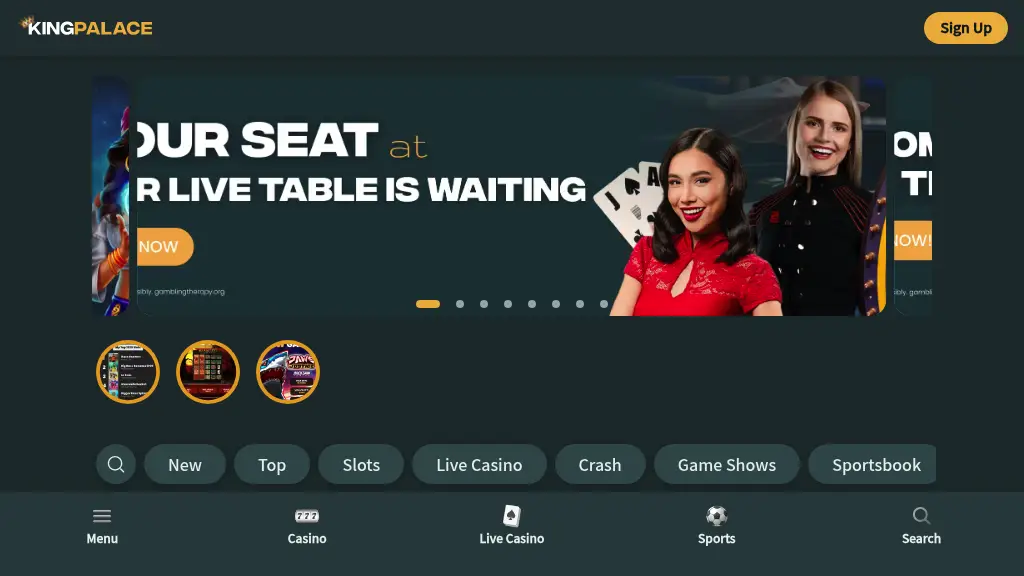
Task: Open the second red slot story circle
Action: 208,372
